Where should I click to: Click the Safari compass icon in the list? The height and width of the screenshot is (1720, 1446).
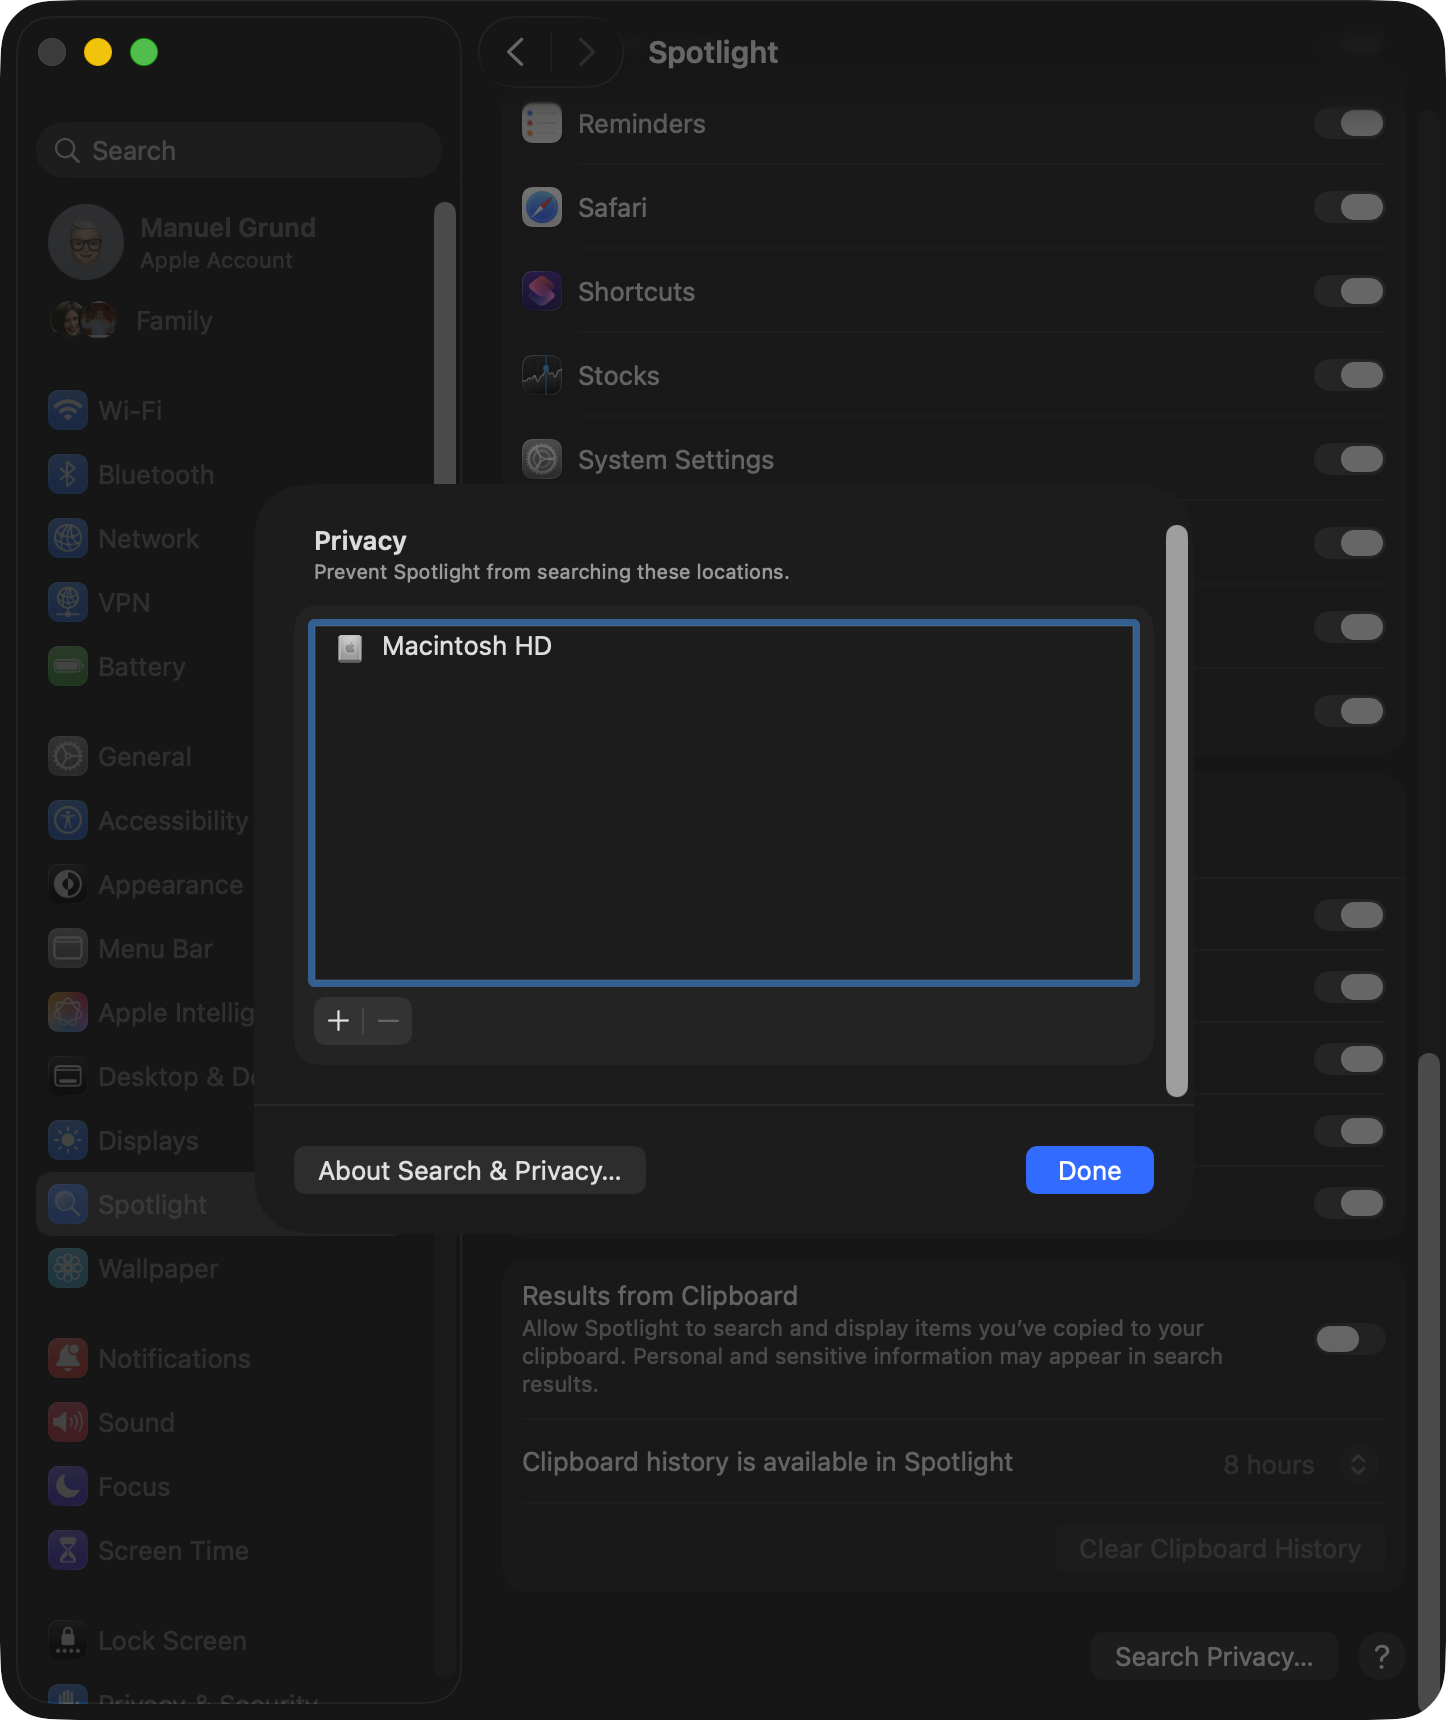[x=542, y=207]
